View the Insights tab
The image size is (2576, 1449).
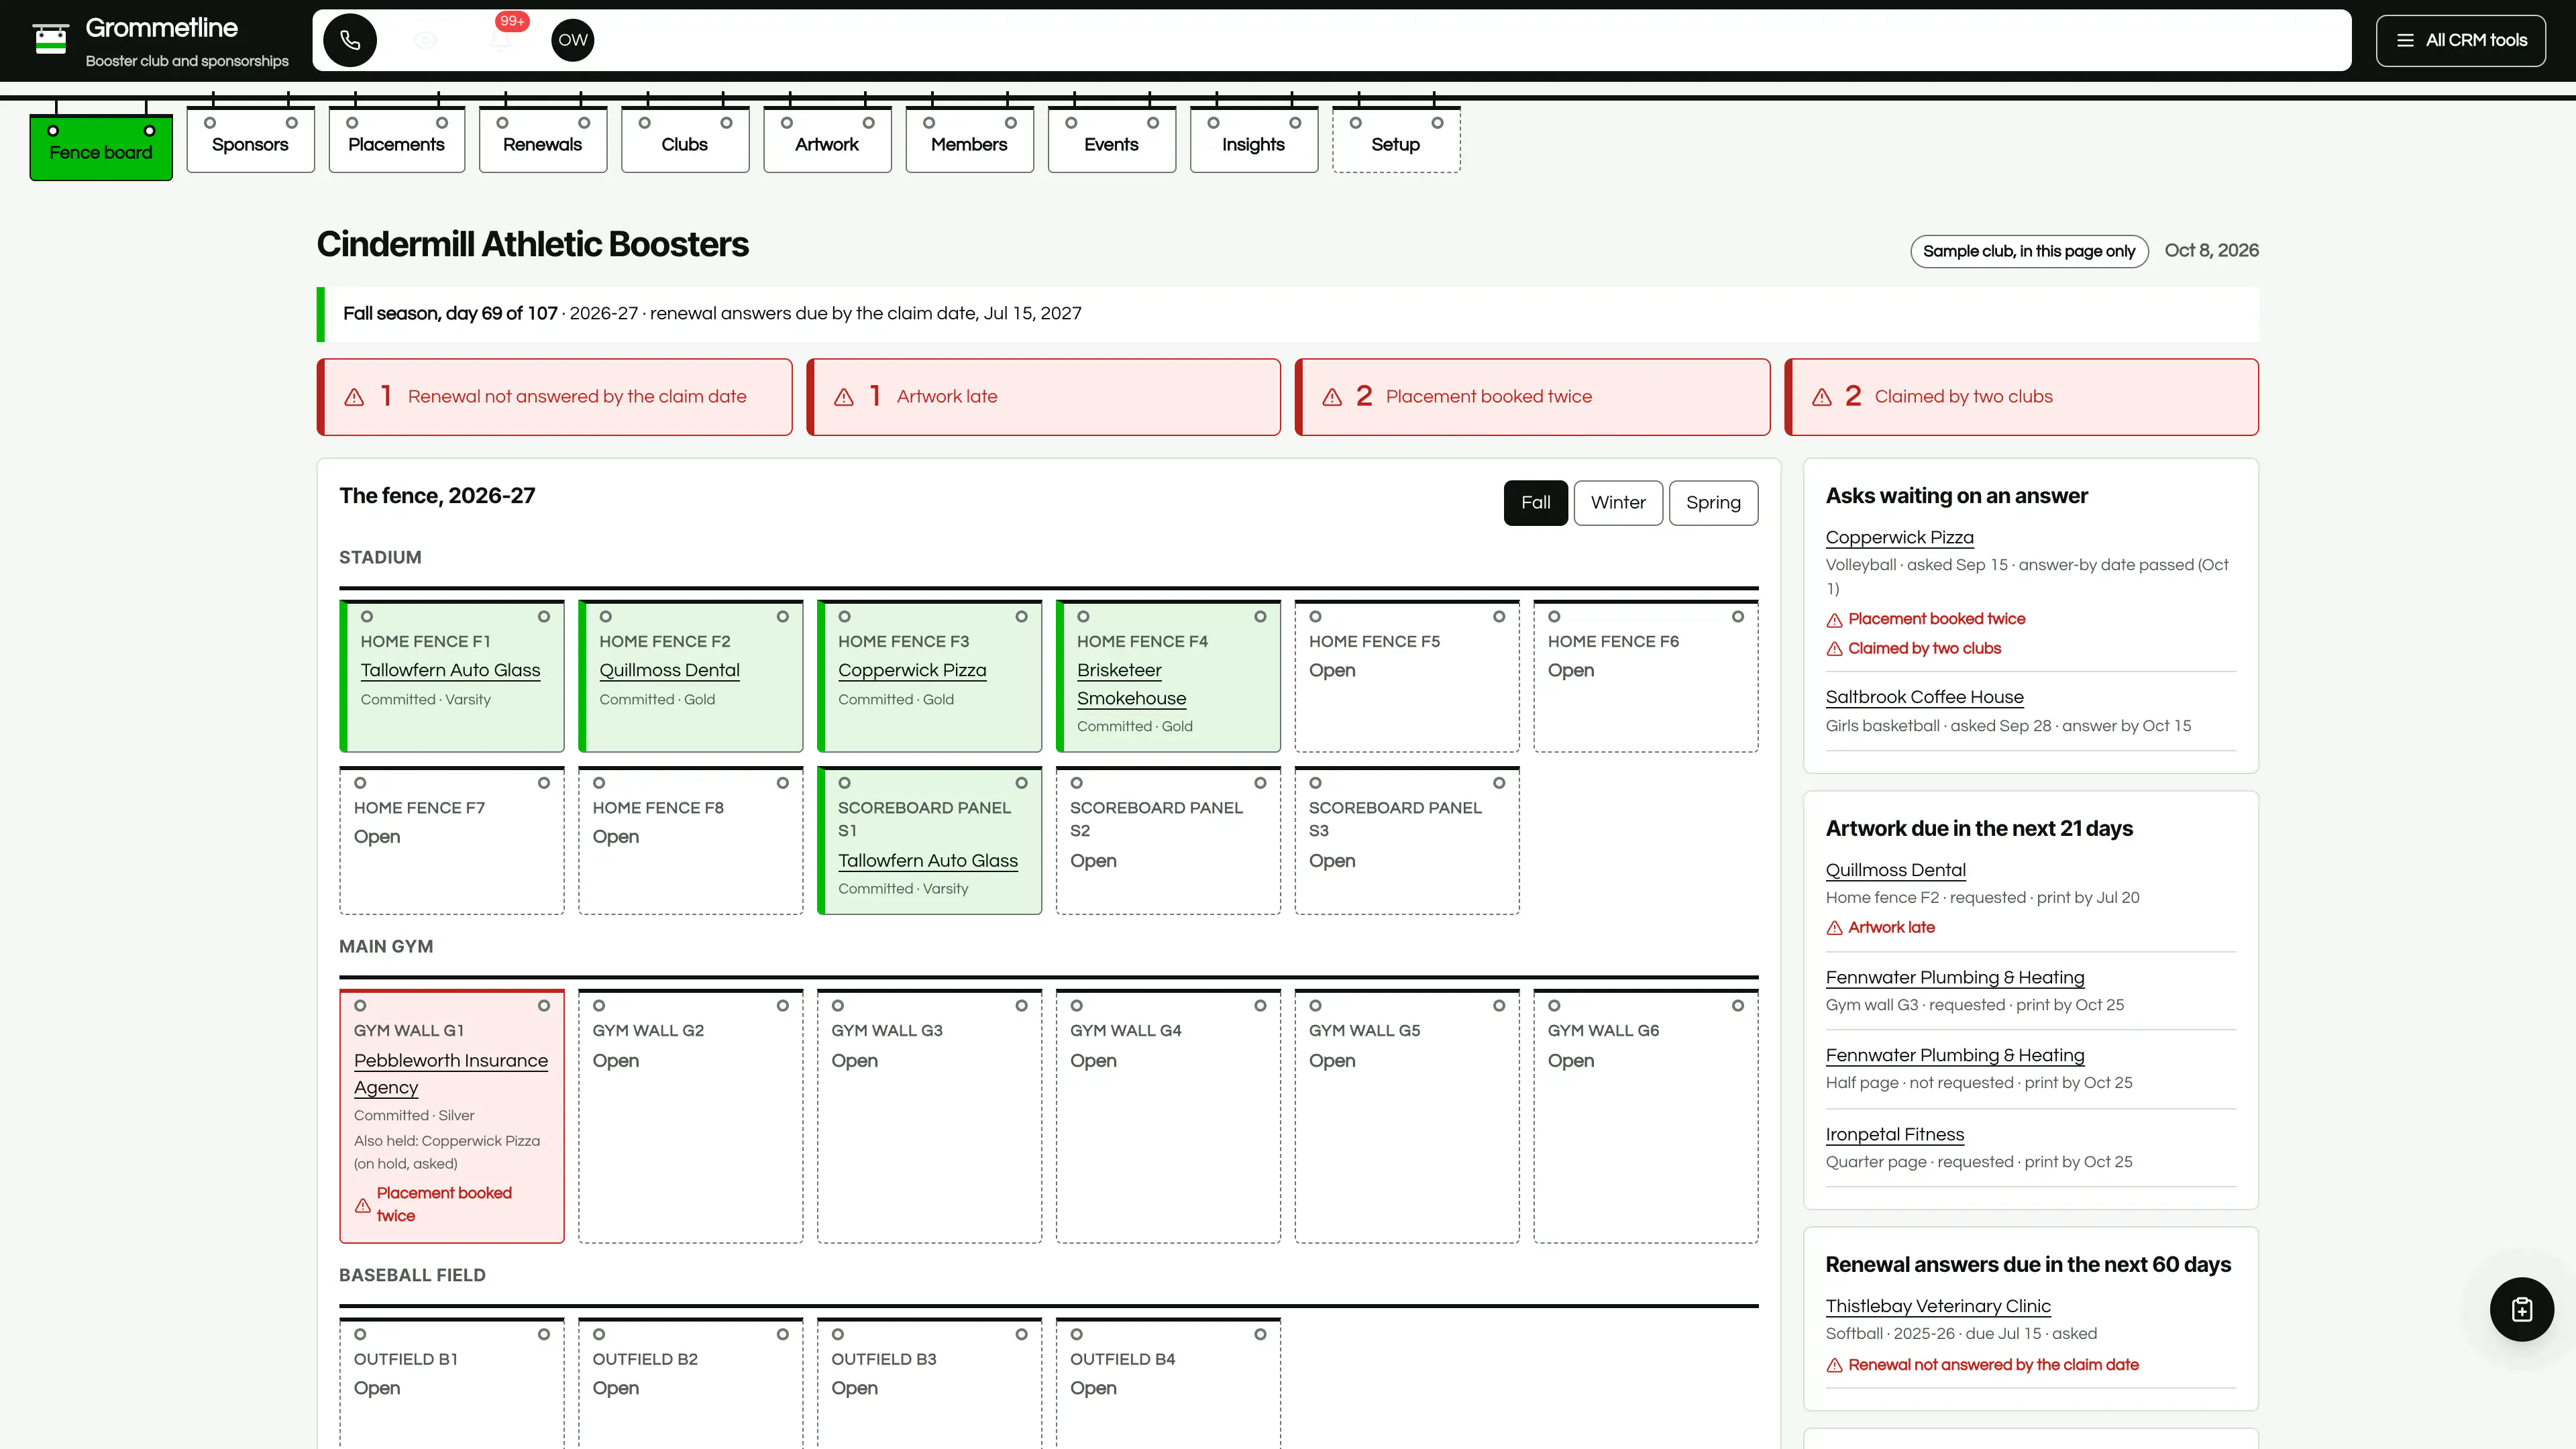click(x=1253, y=140)
